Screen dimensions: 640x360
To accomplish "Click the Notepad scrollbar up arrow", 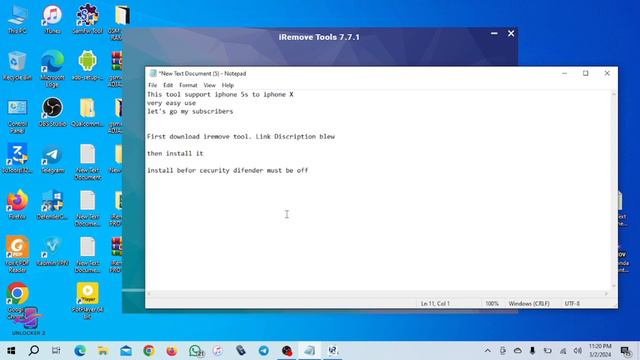I will (613, 94).
